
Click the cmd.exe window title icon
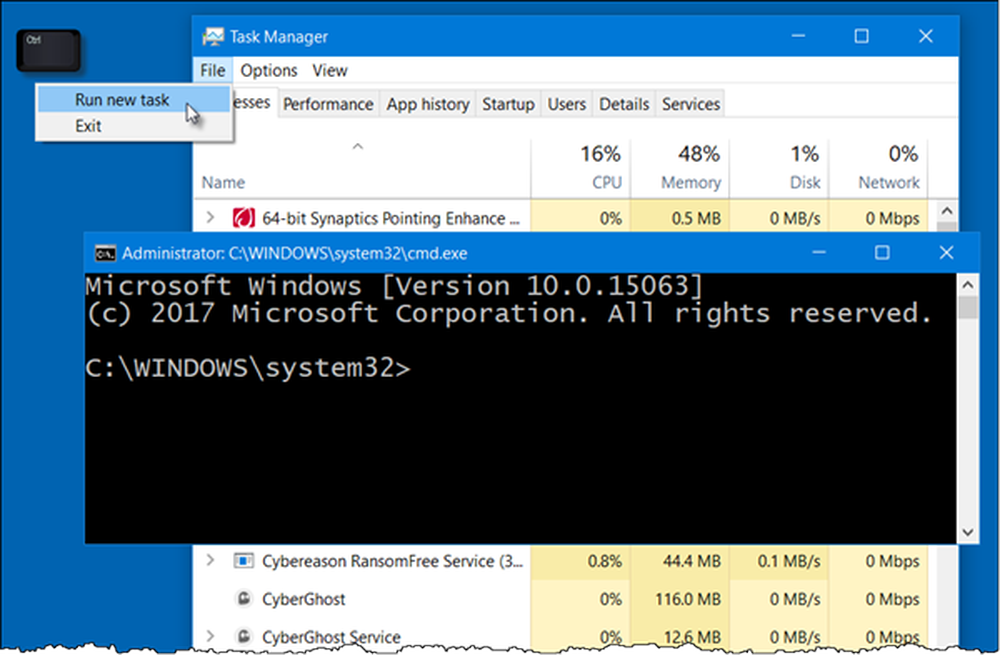pos(104,252)
